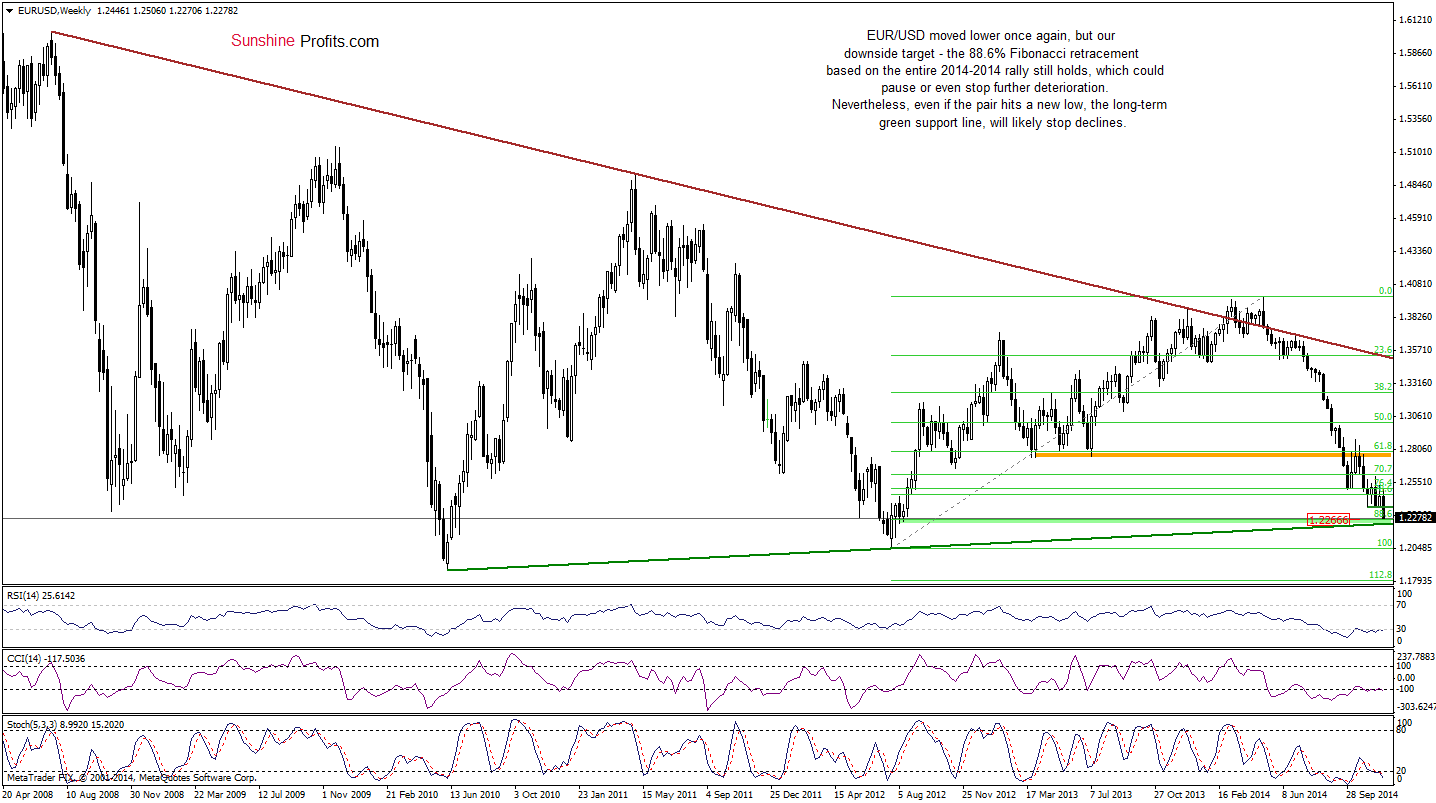The width and height of the screenshot is (1436, 803).
Task: Click the 1.25510 price axis value
Action: pyautogui.click(x=1415, y=482)
